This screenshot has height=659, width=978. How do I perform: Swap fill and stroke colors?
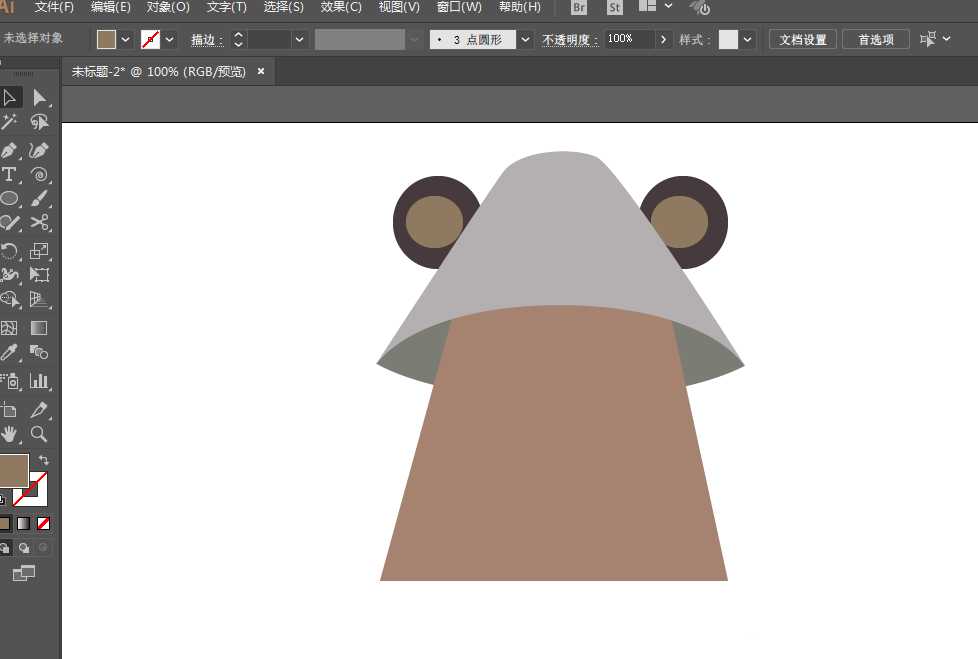pyautogui.click(x=43, y=460)
